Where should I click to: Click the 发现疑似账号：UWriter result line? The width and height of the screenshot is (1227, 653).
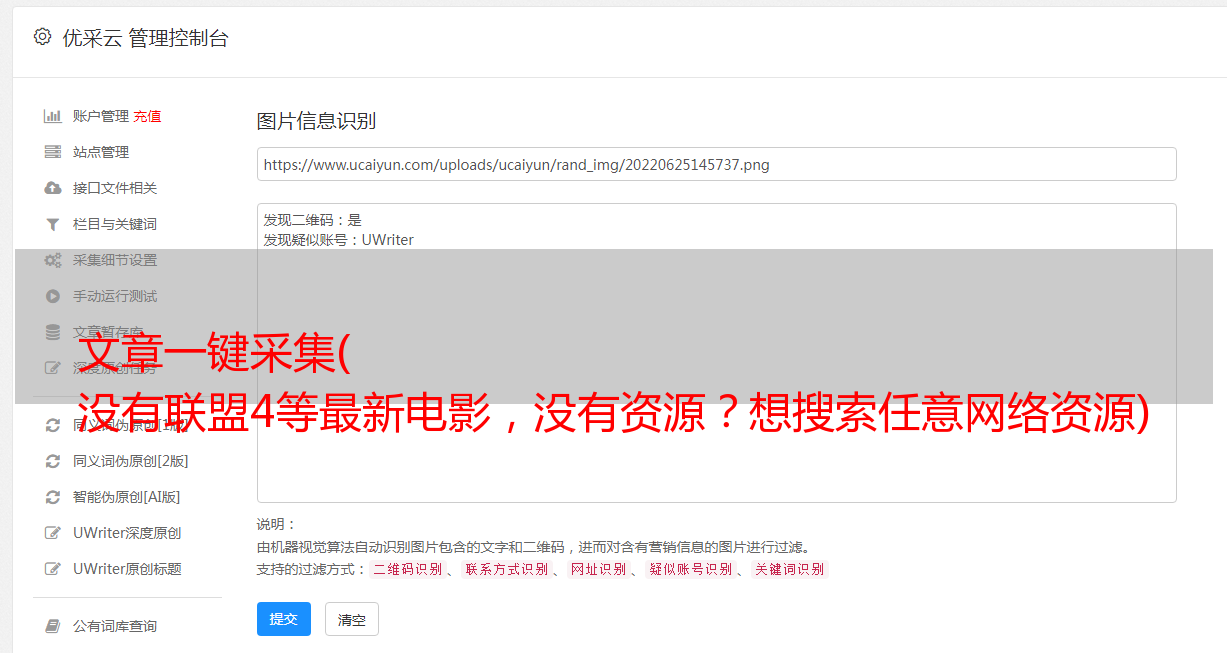point(339,240)
